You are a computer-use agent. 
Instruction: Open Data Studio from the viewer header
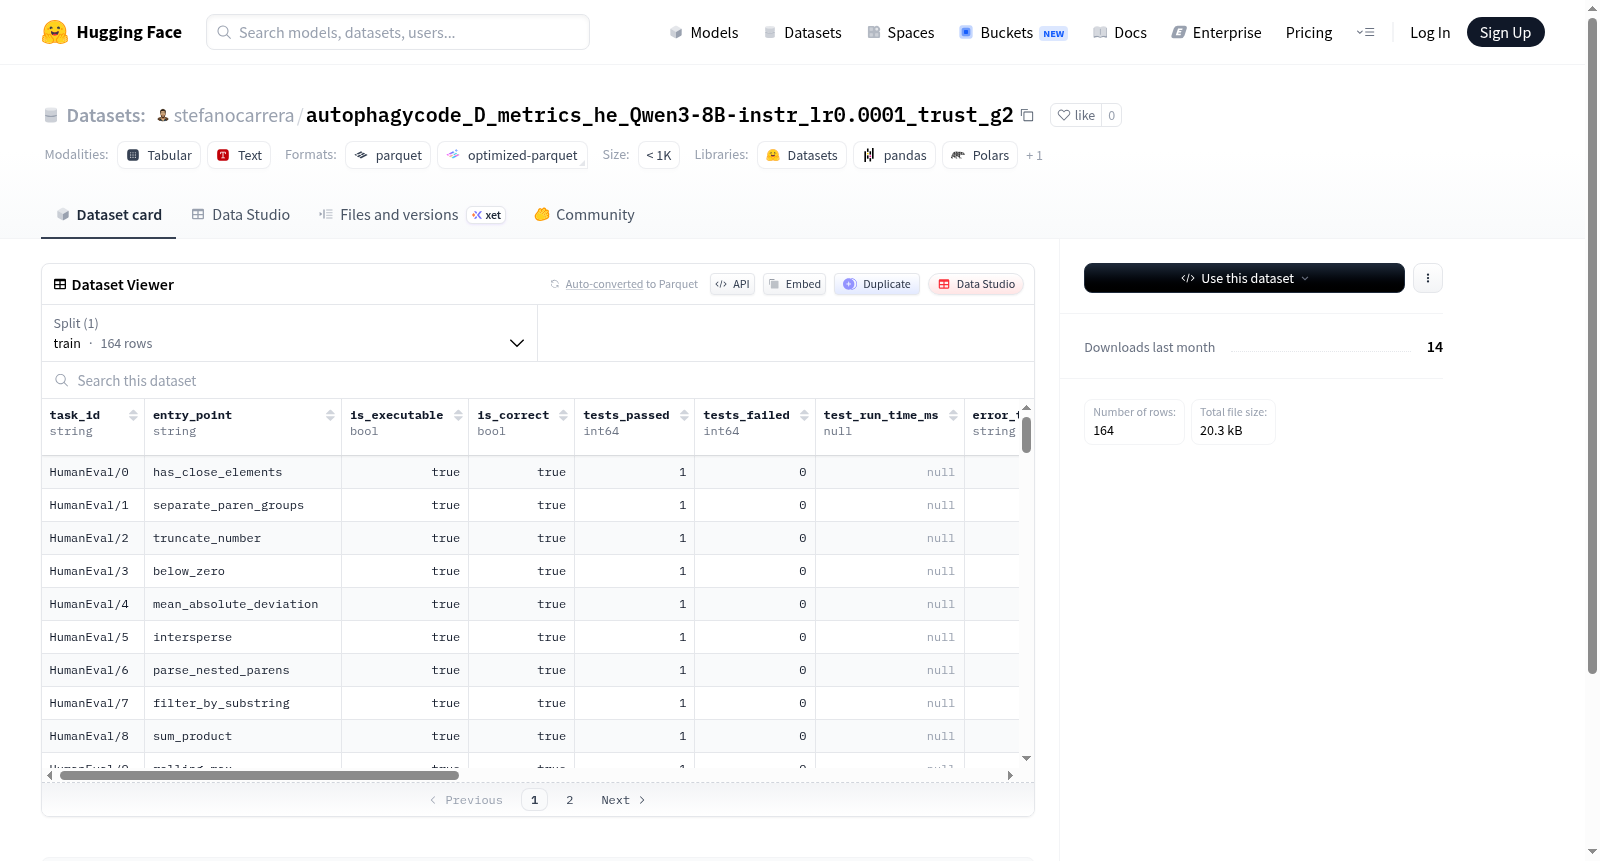(976, 284)
